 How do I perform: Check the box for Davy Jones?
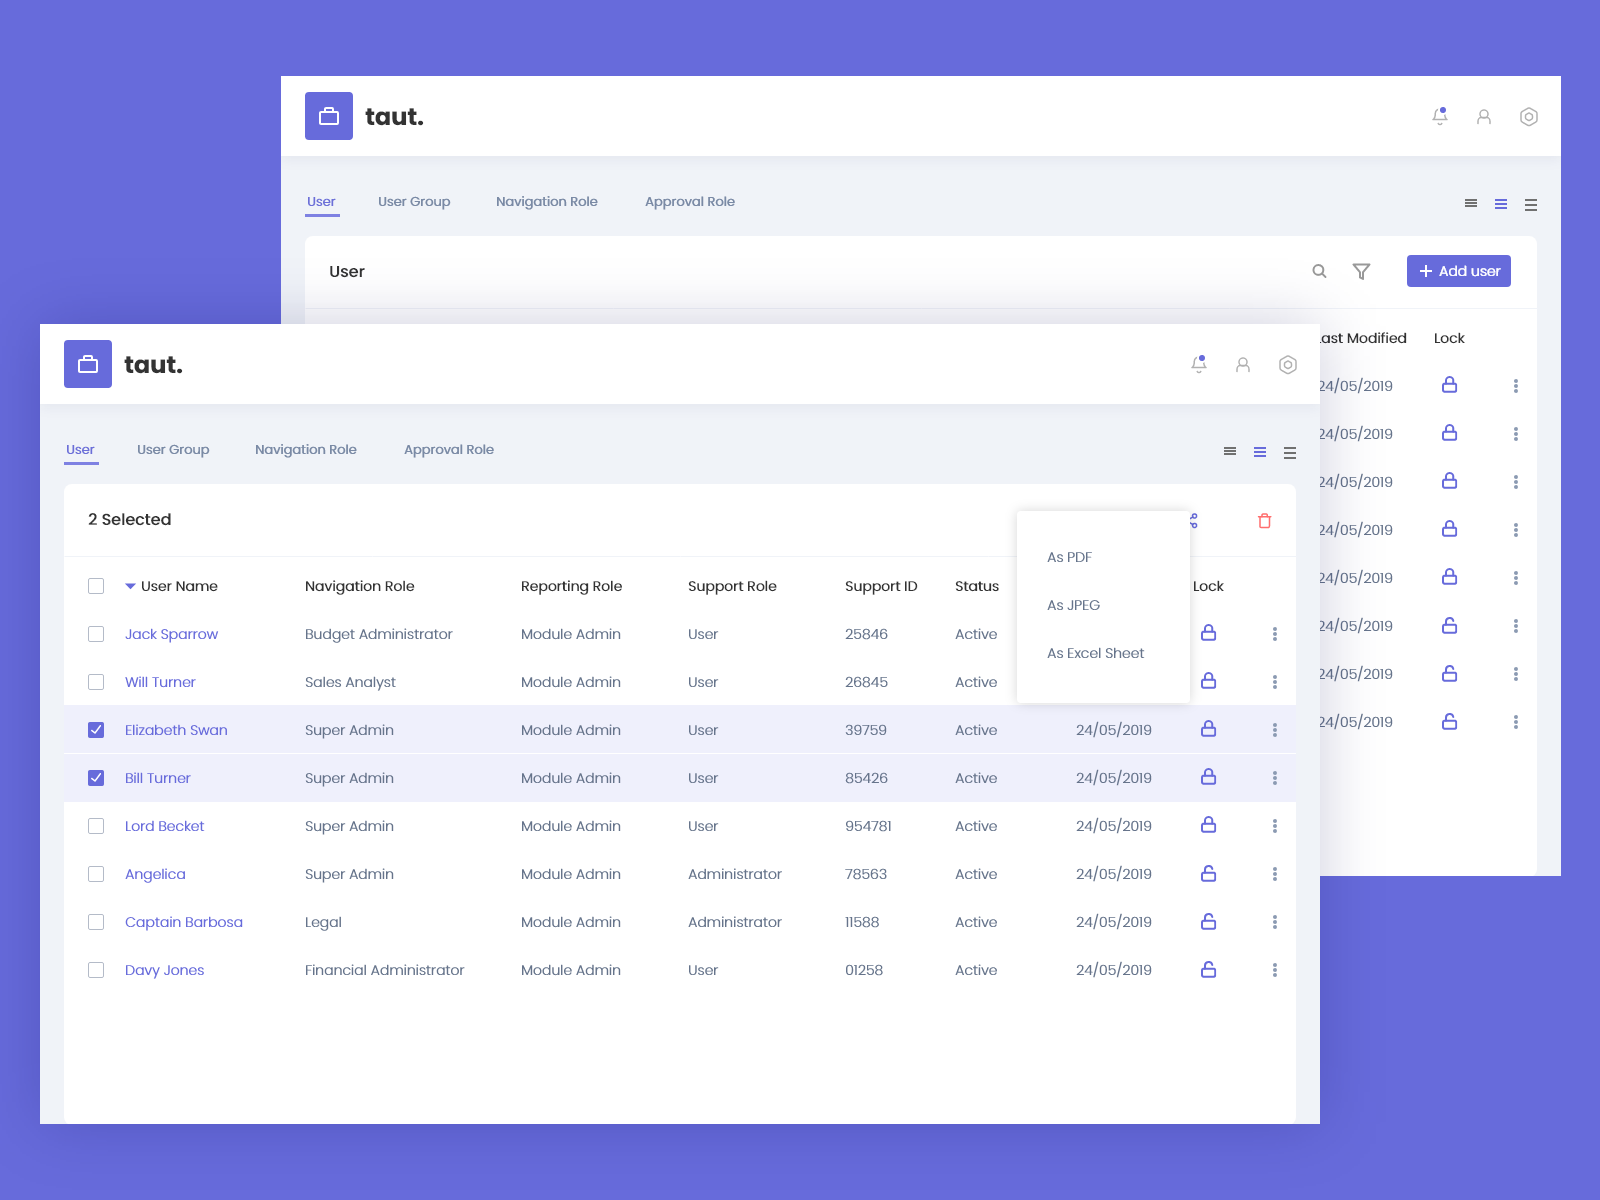(x=96, y=970)
